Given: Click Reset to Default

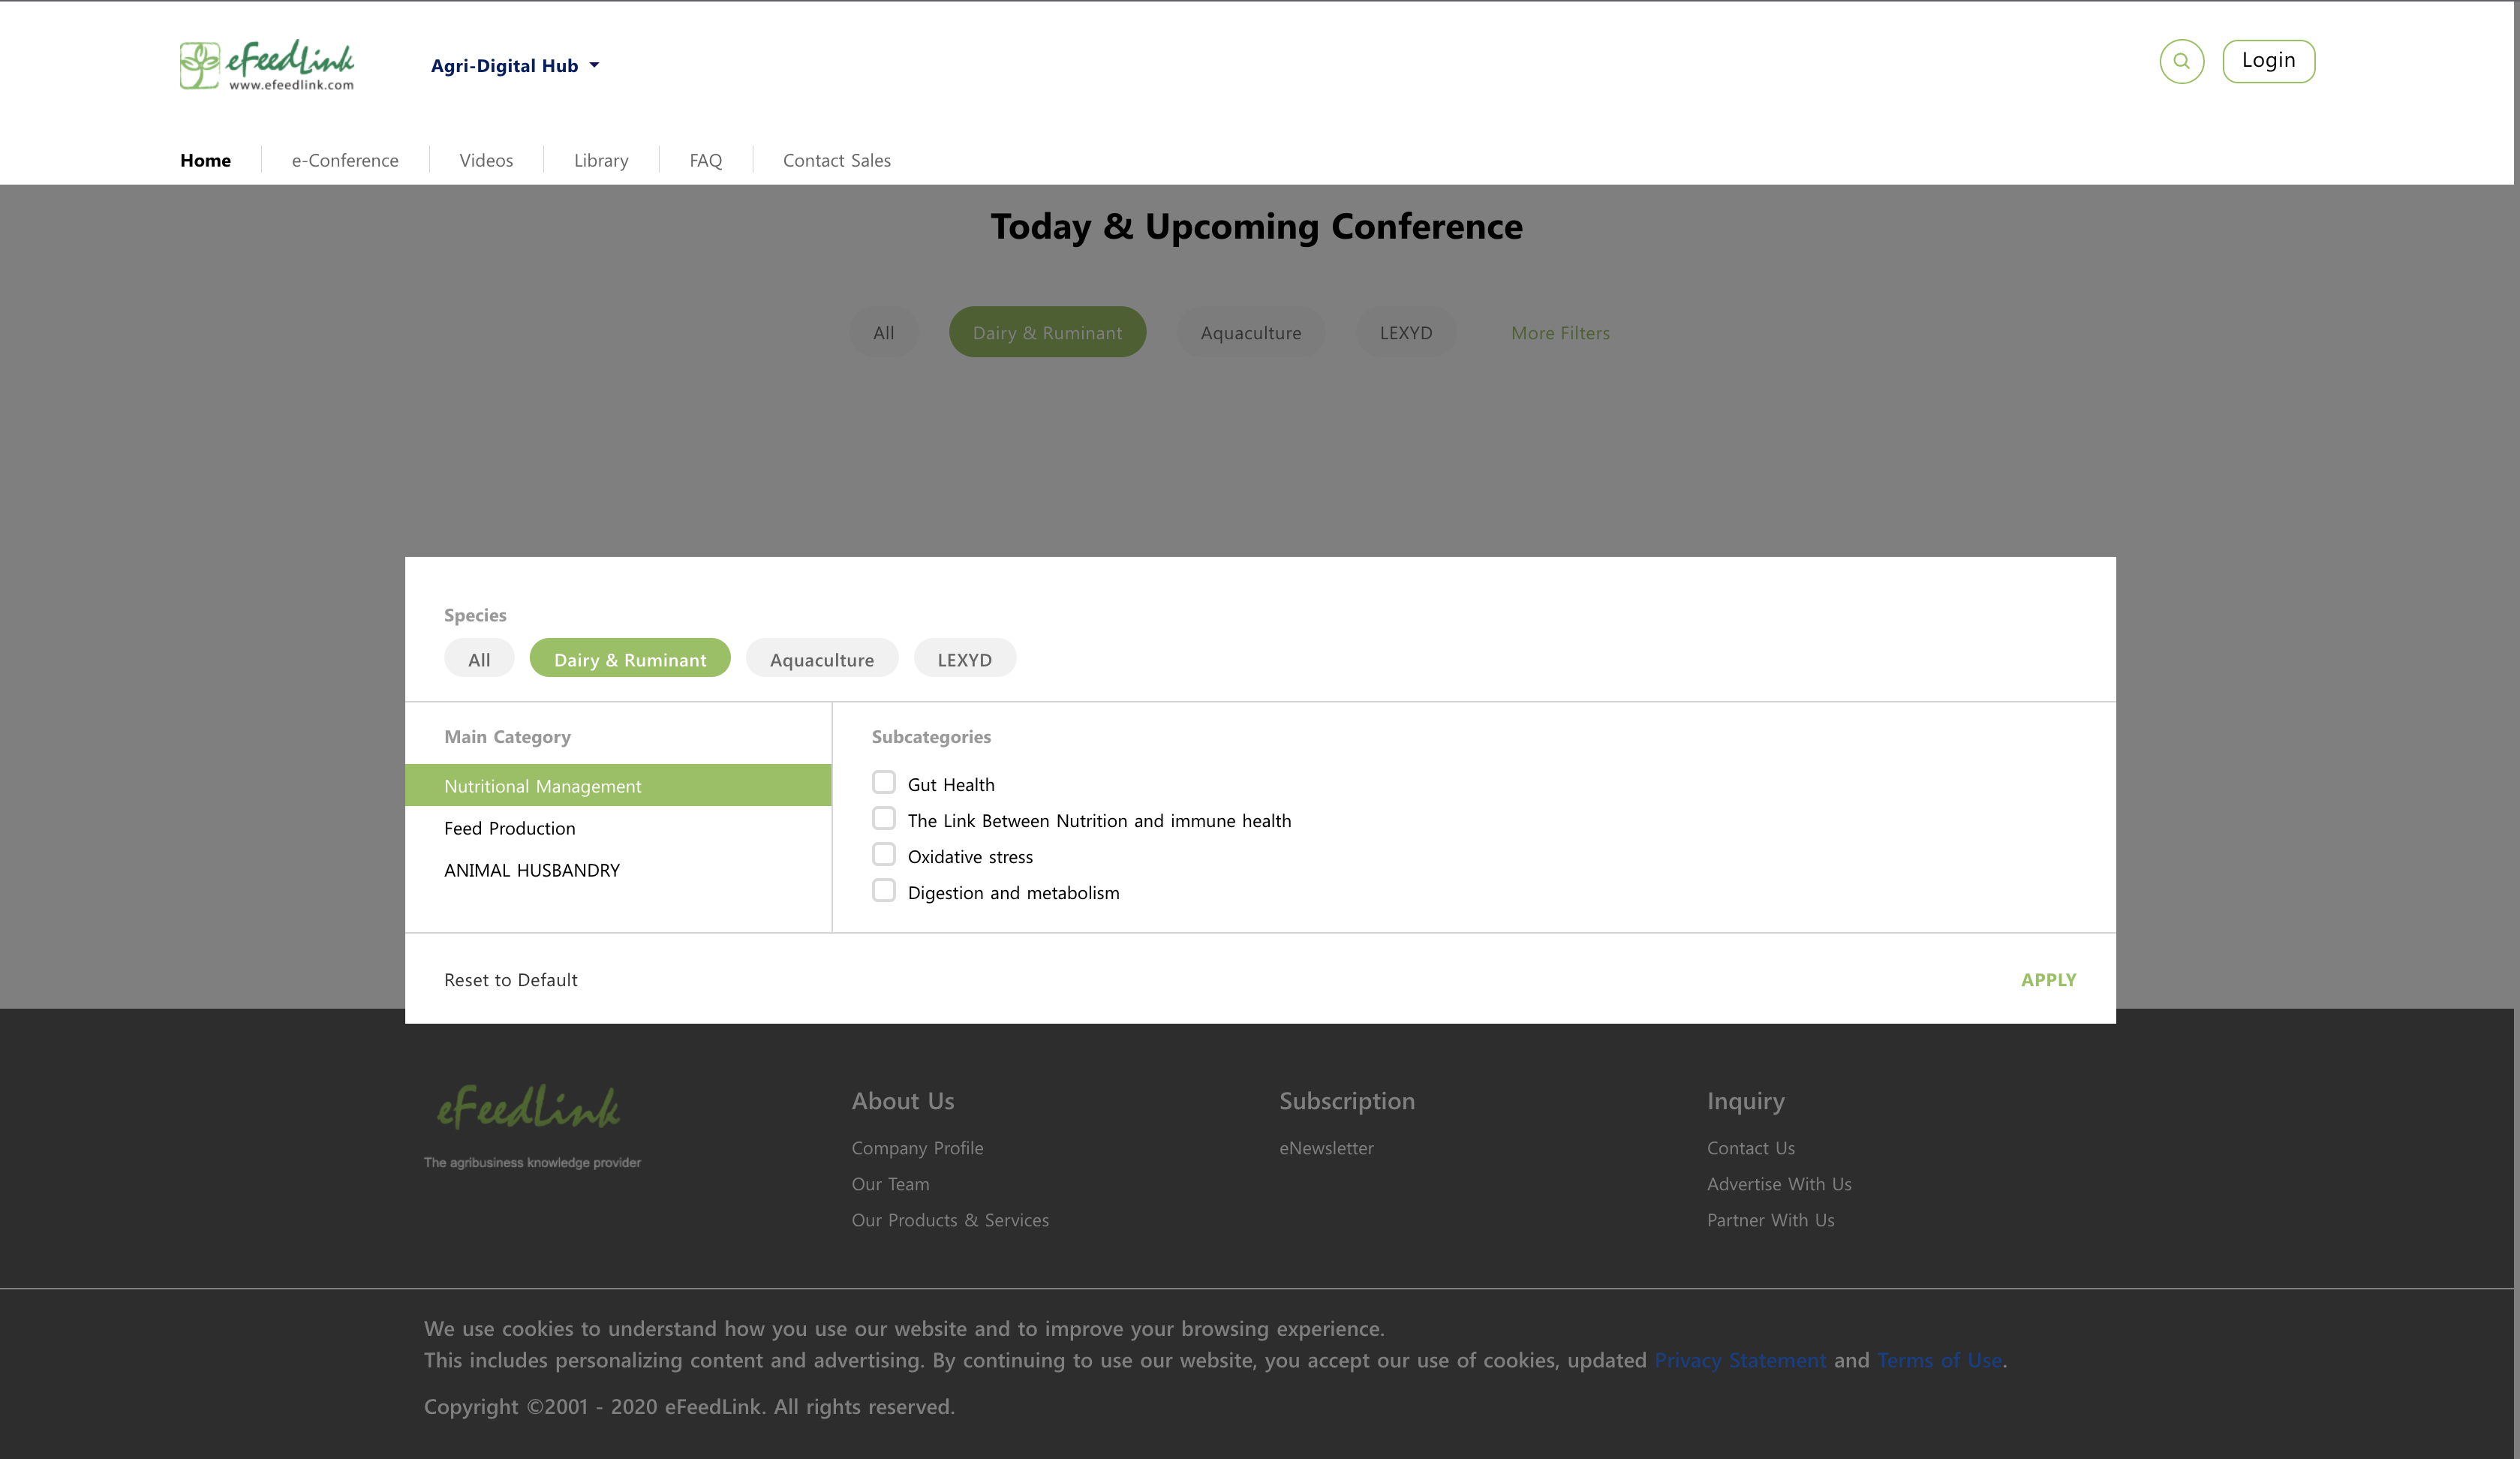Looking at the screenshot, I should (x=511, y=980).
